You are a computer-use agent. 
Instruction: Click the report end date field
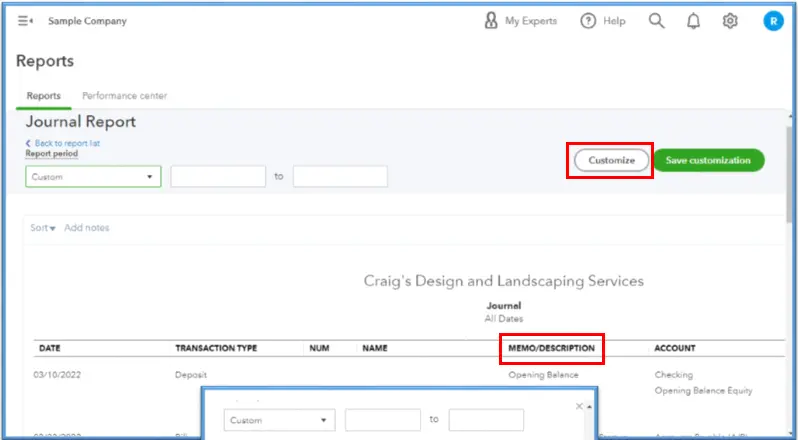click(340, 177)
